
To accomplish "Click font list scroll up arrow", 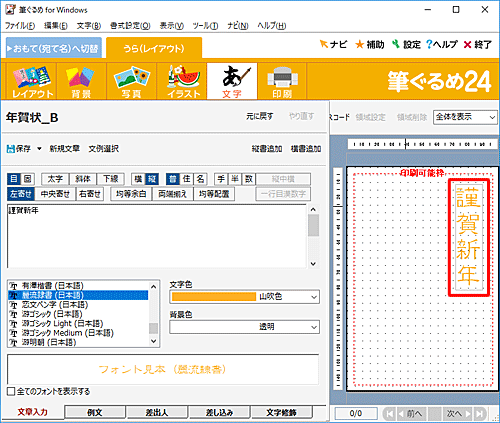I will pos(153,287).
